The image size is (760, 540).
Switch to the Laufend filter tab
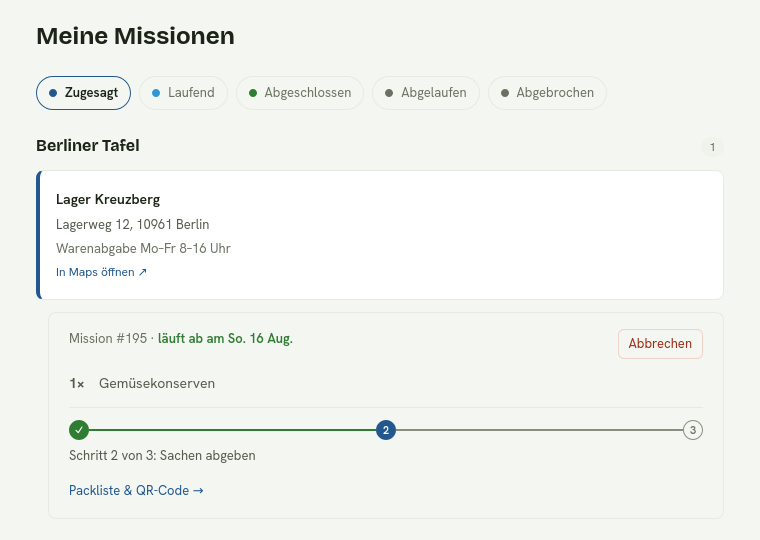click(x=183, y=93)
